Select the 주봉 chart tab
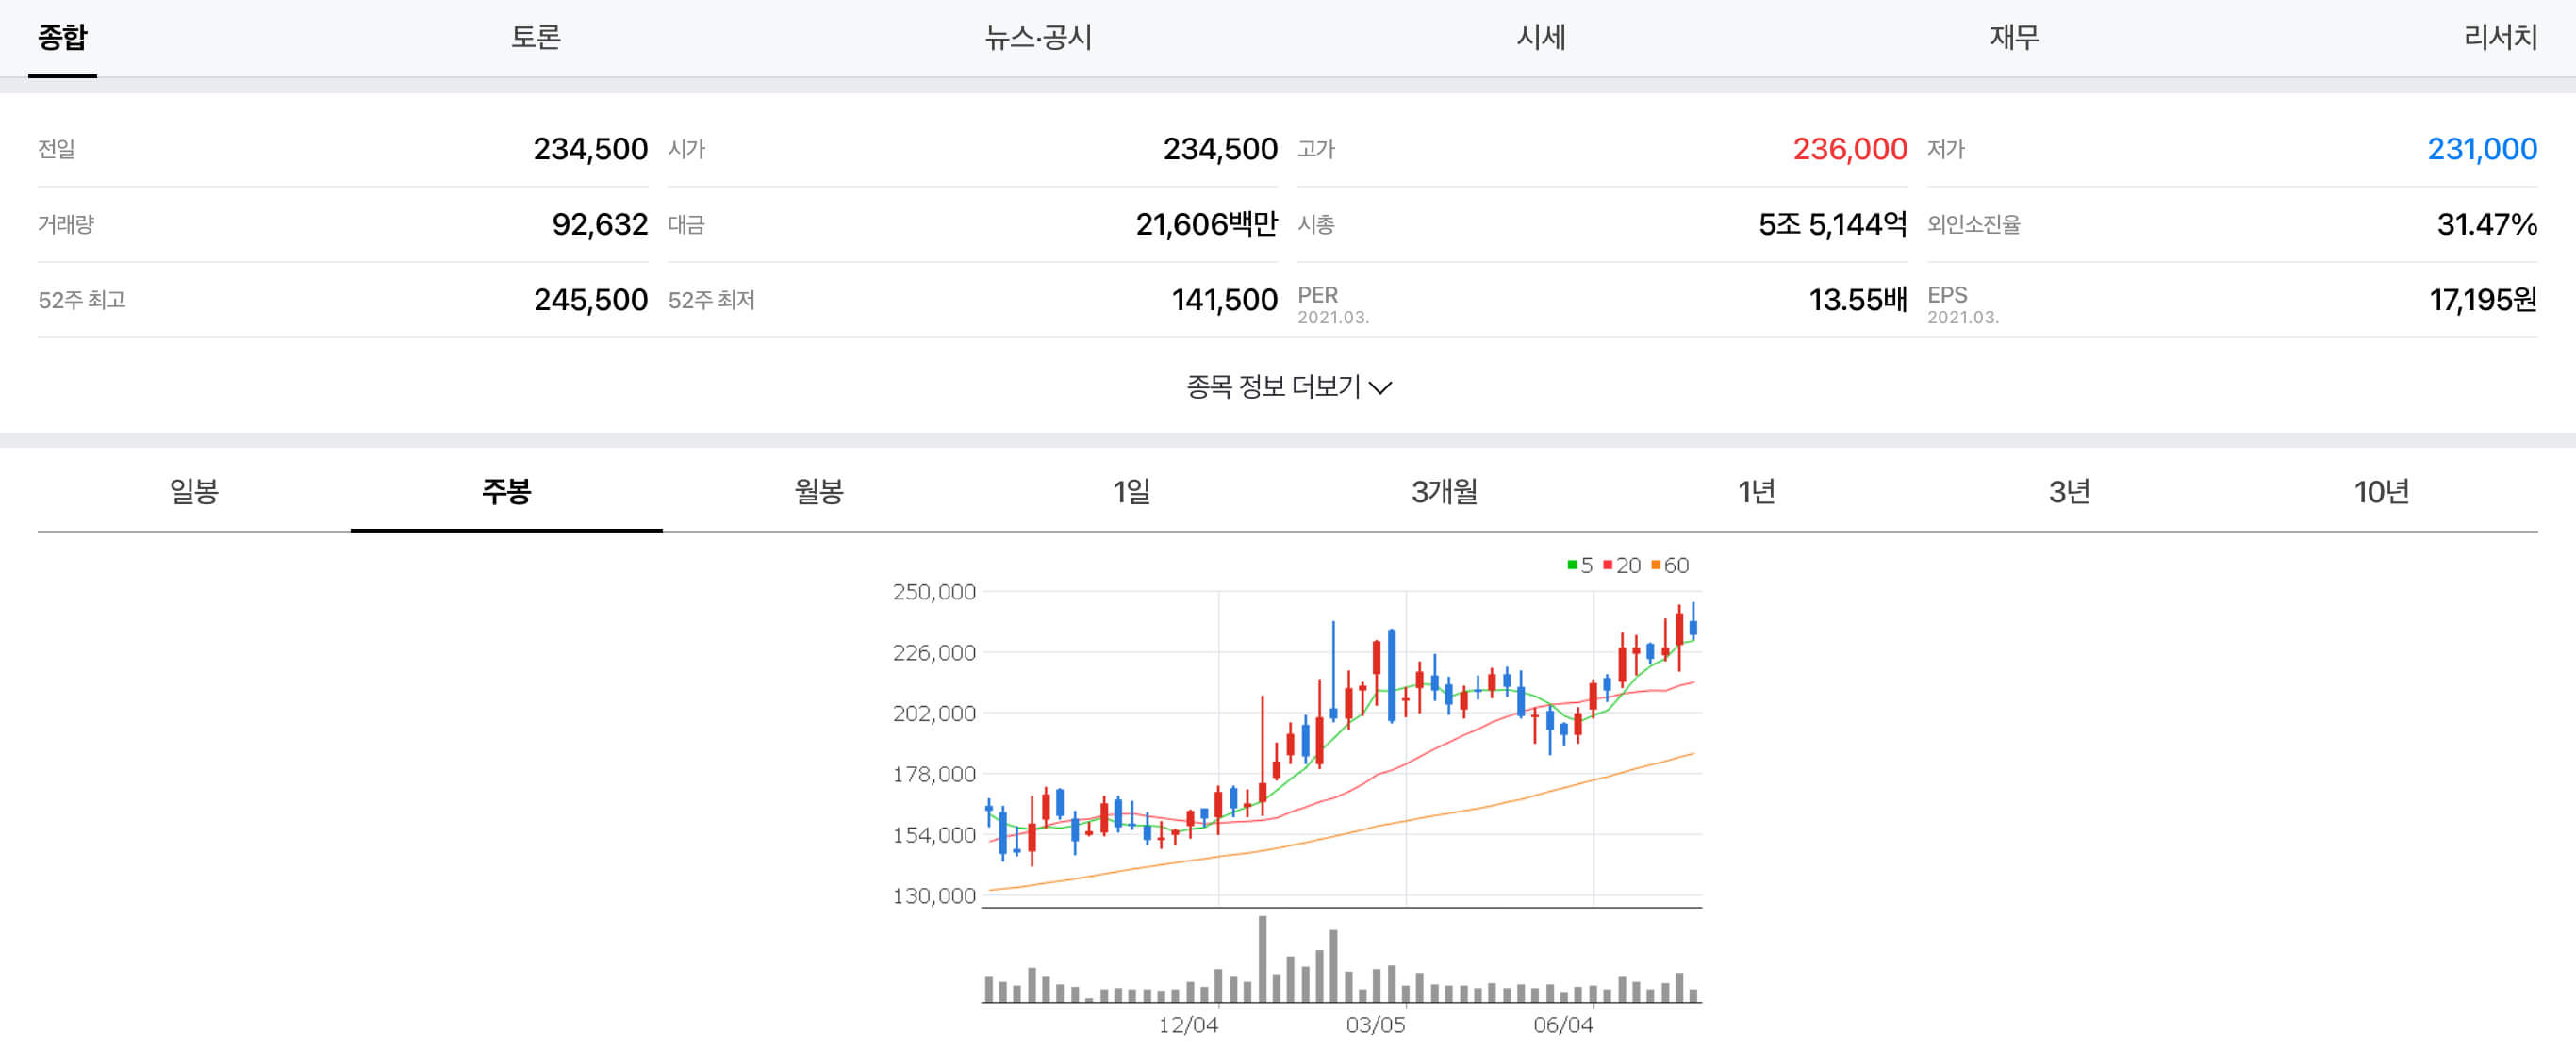This screenshot has height=1050, width=2576. pyautogui.click(x=506, y=491)
